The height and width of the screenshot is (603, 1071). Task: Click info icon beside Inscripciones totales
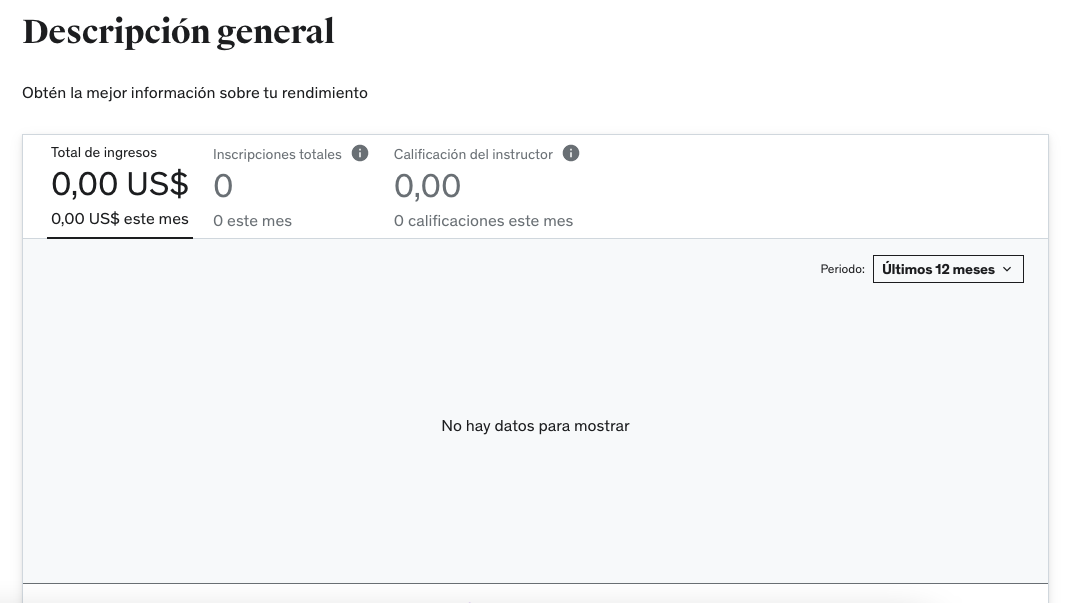(360, 154)
